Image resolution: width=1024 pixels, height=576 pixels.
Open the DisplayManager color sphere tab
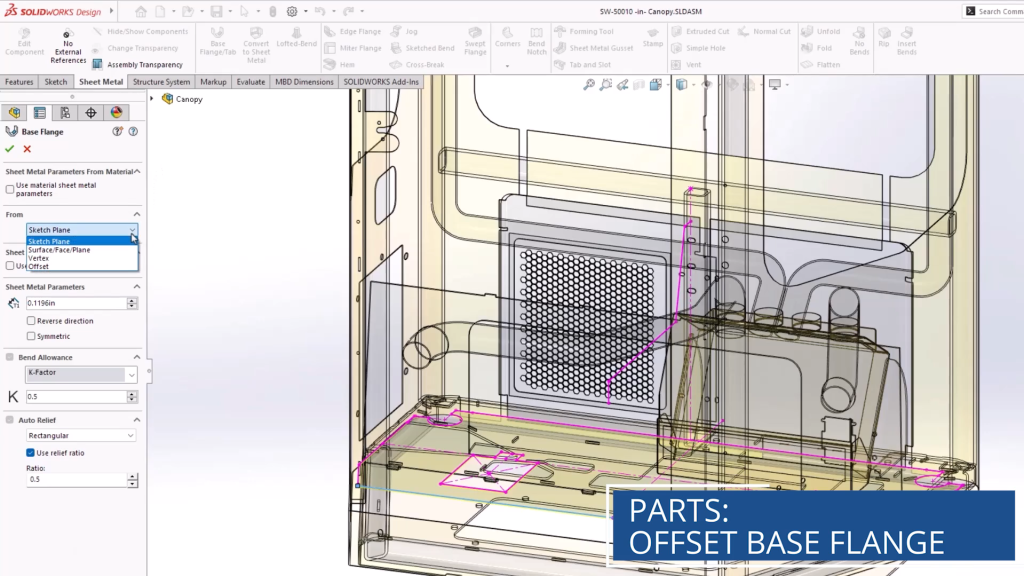(x=116, y=113)
